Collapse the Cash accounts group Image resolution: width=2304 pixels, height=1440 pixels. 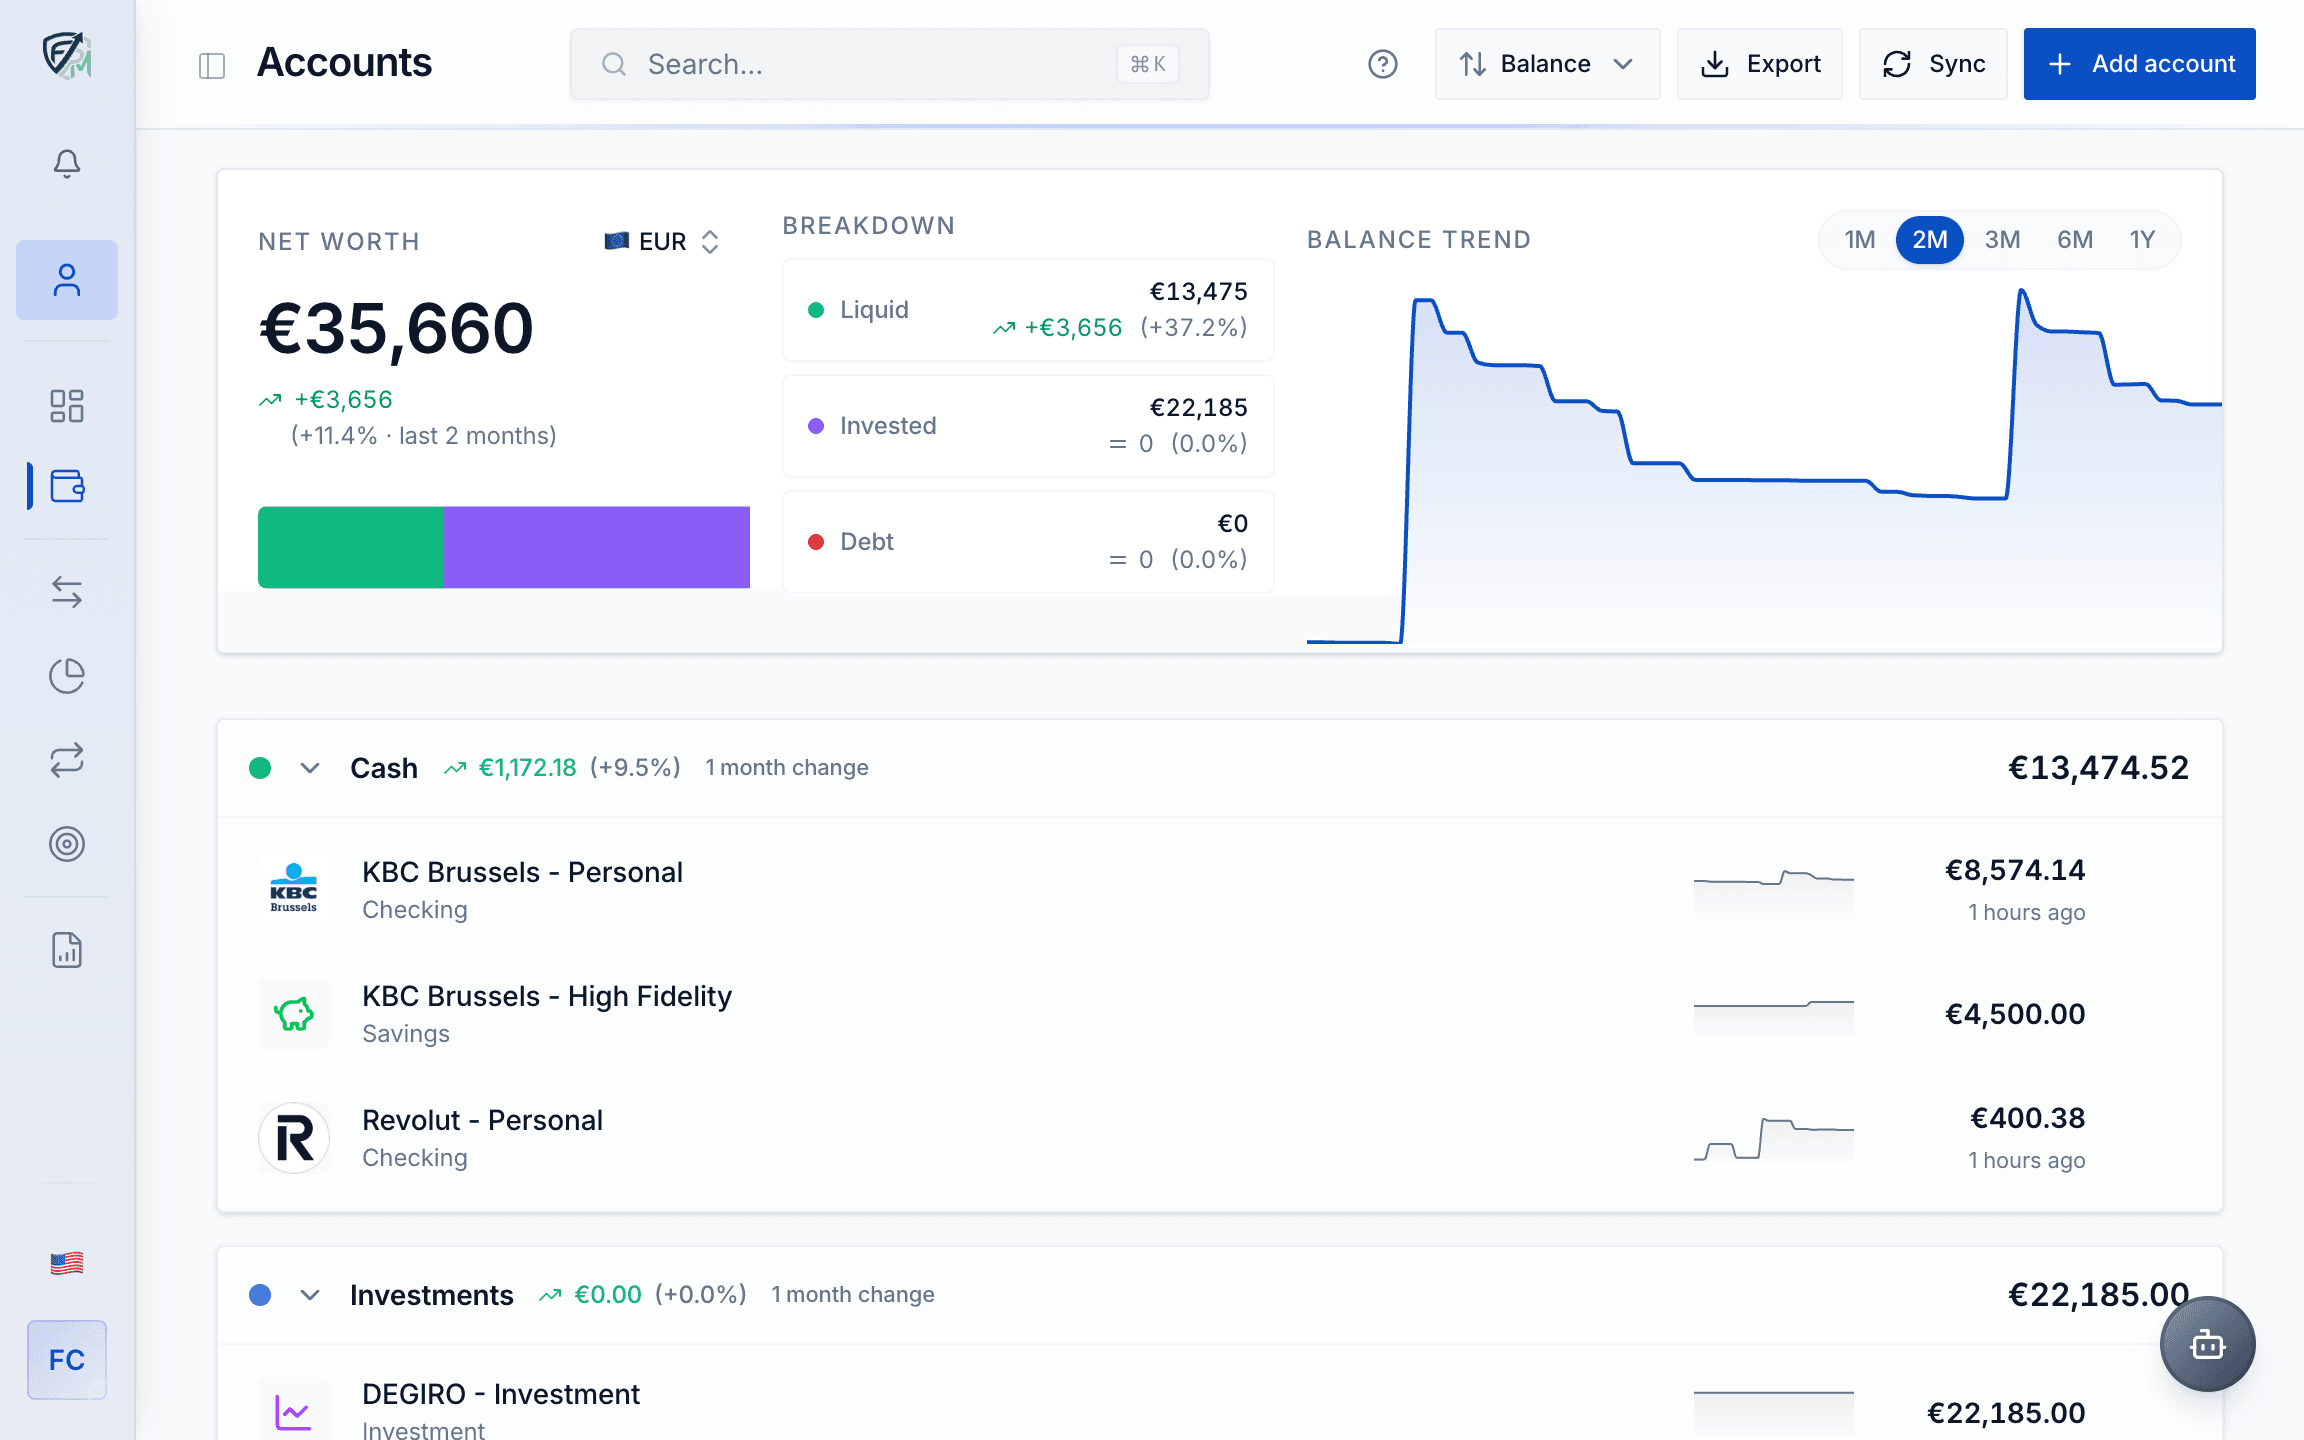tap(310, 768)
